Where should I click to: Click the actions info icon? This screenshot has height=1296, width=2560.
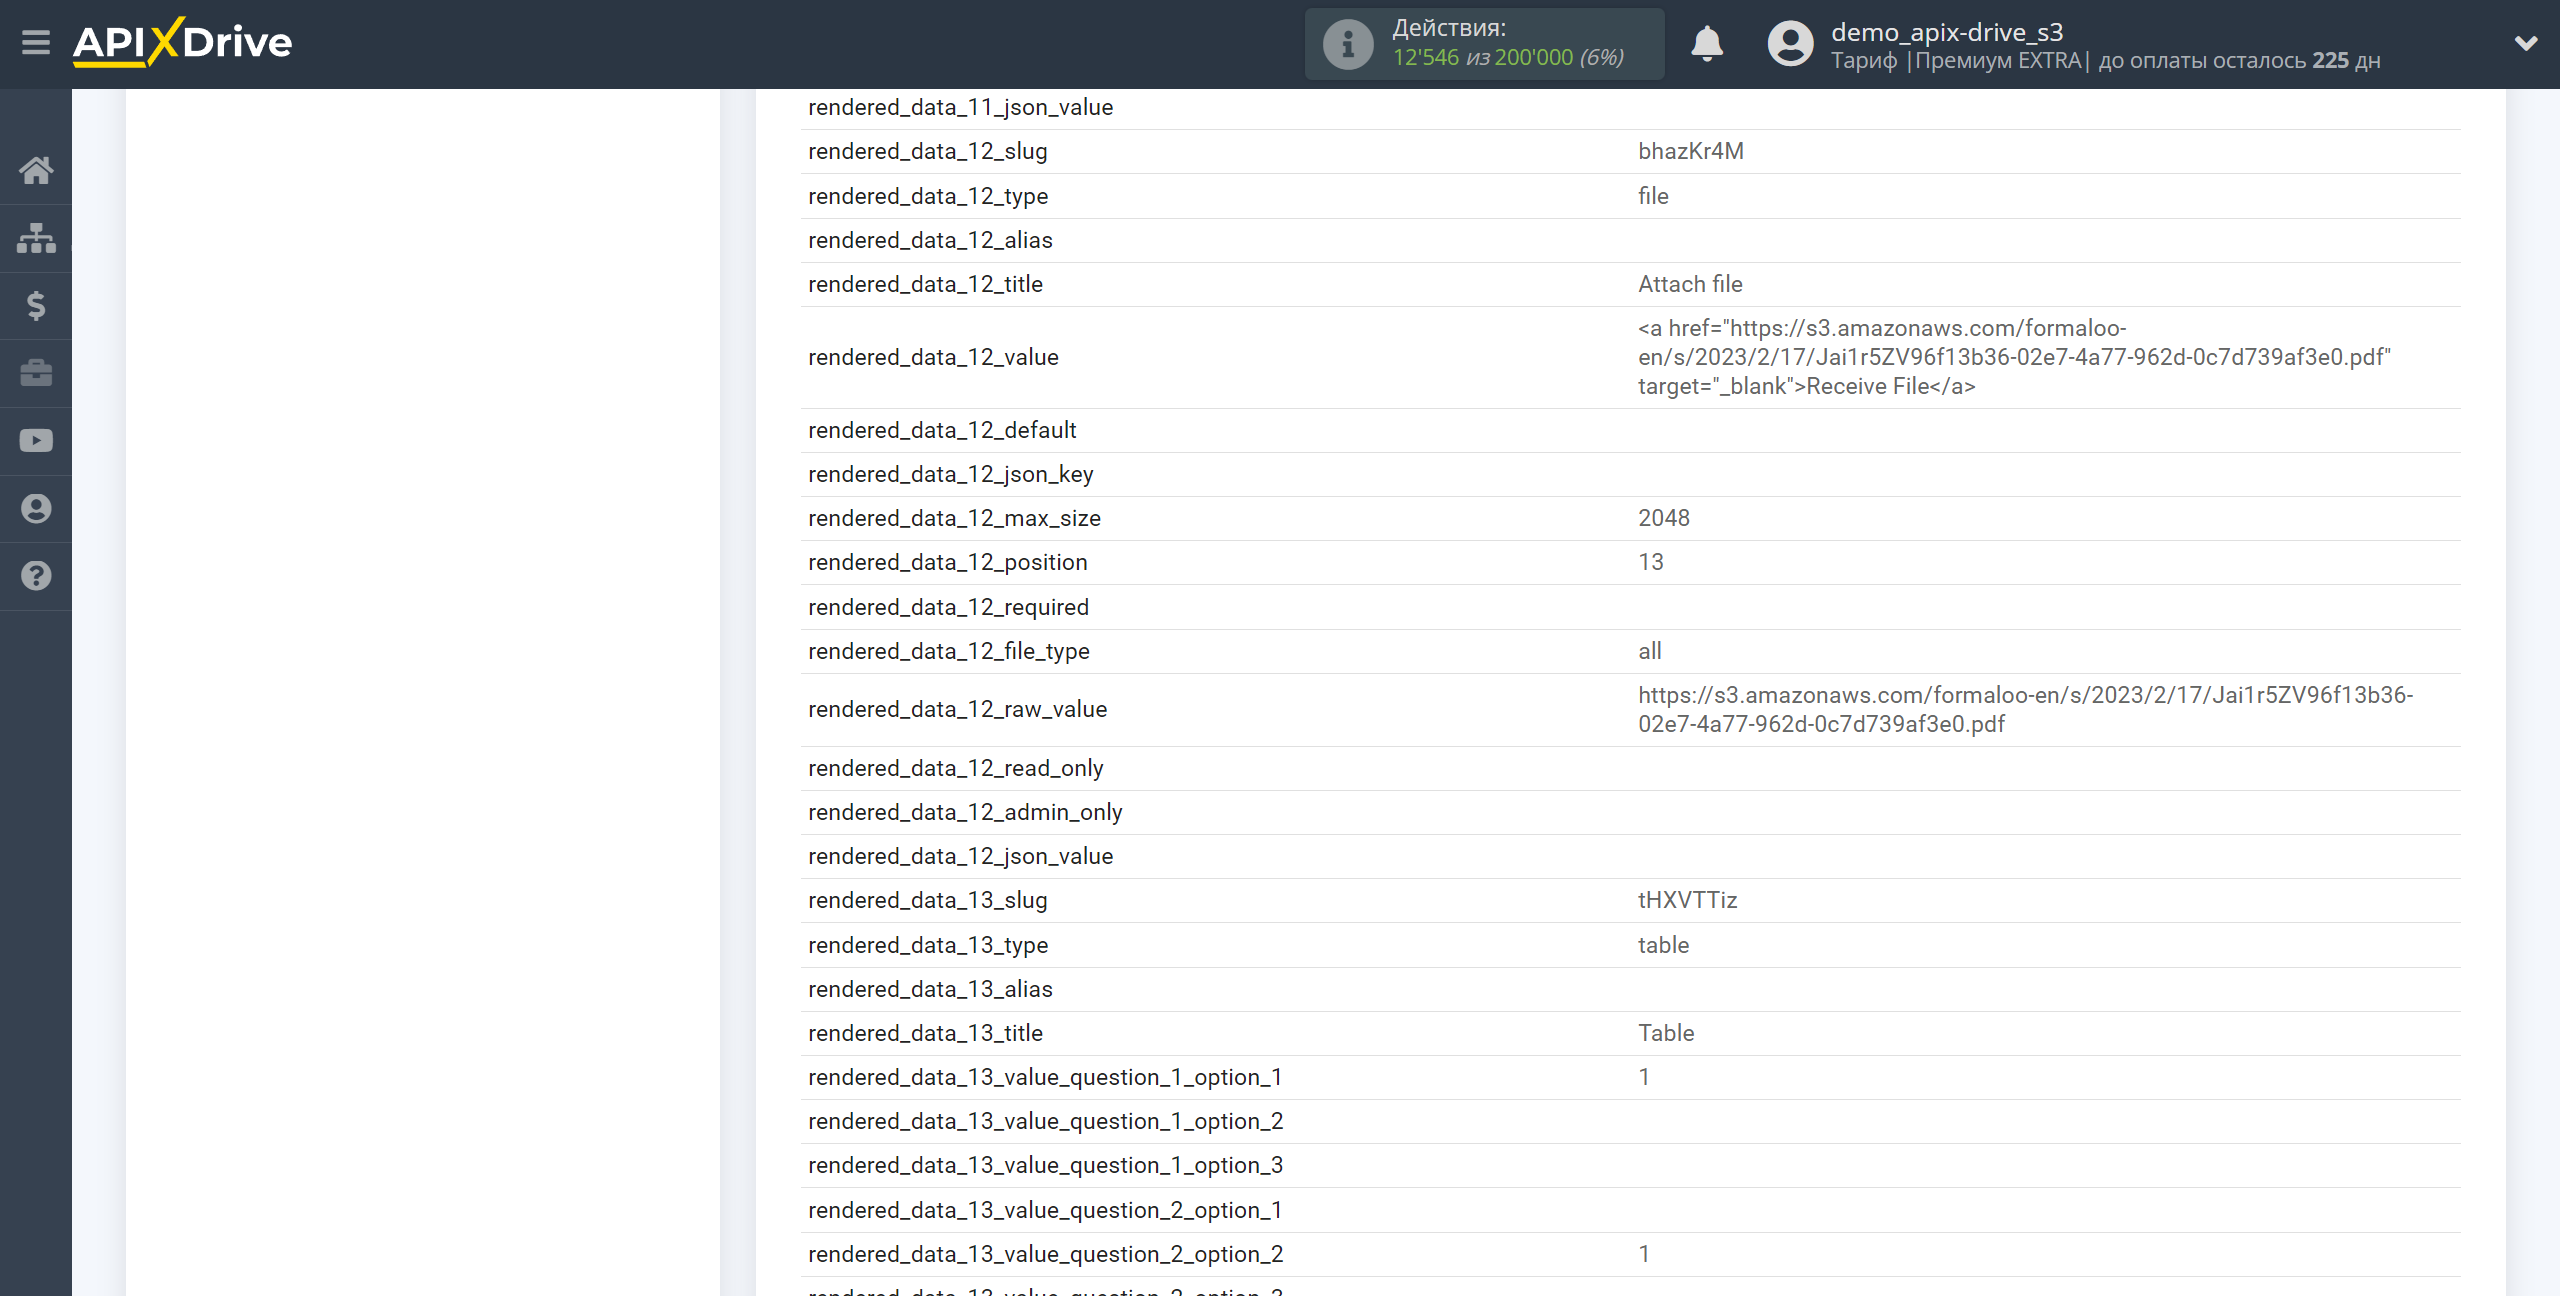(x=1347, y=44)
